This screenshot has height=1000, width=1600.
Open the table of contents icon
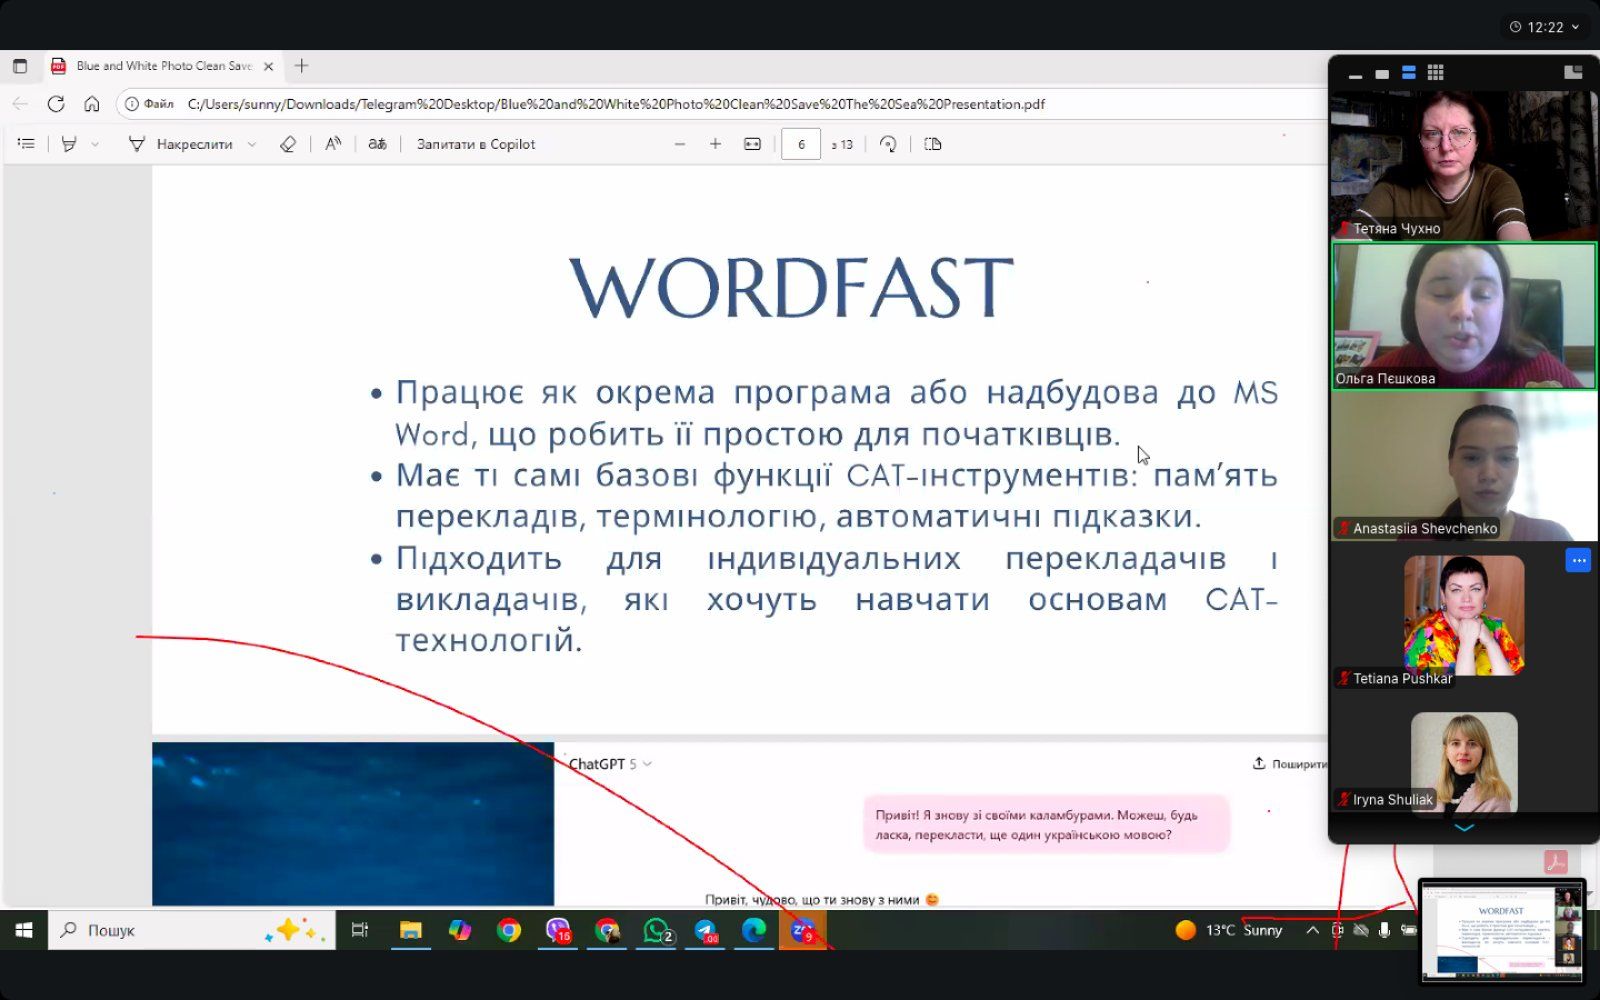(x=26, y=144)
